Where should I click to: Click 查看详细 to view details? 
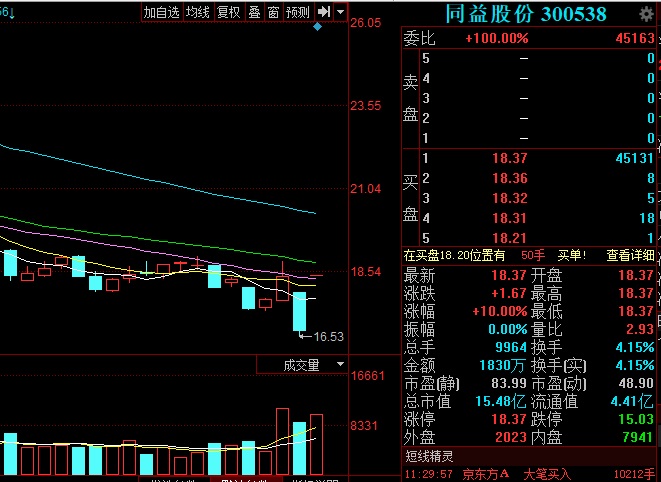click(632, 255)
